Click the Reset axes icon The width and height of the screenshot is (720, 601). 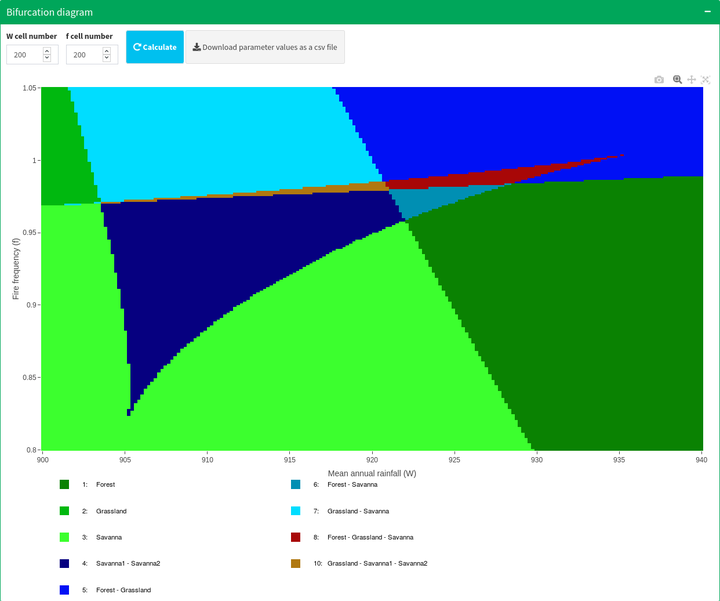tap(705, 79)
